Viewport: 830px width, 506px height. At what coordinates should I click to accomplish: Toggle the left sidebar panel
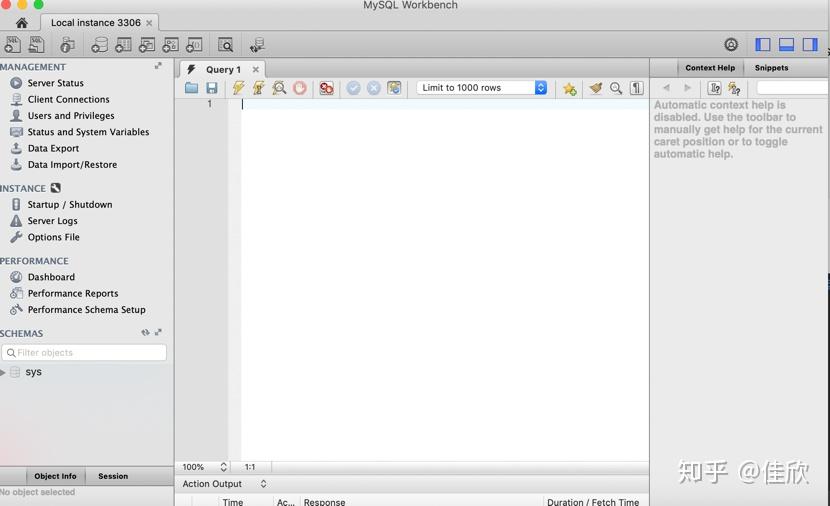point(763,44)
